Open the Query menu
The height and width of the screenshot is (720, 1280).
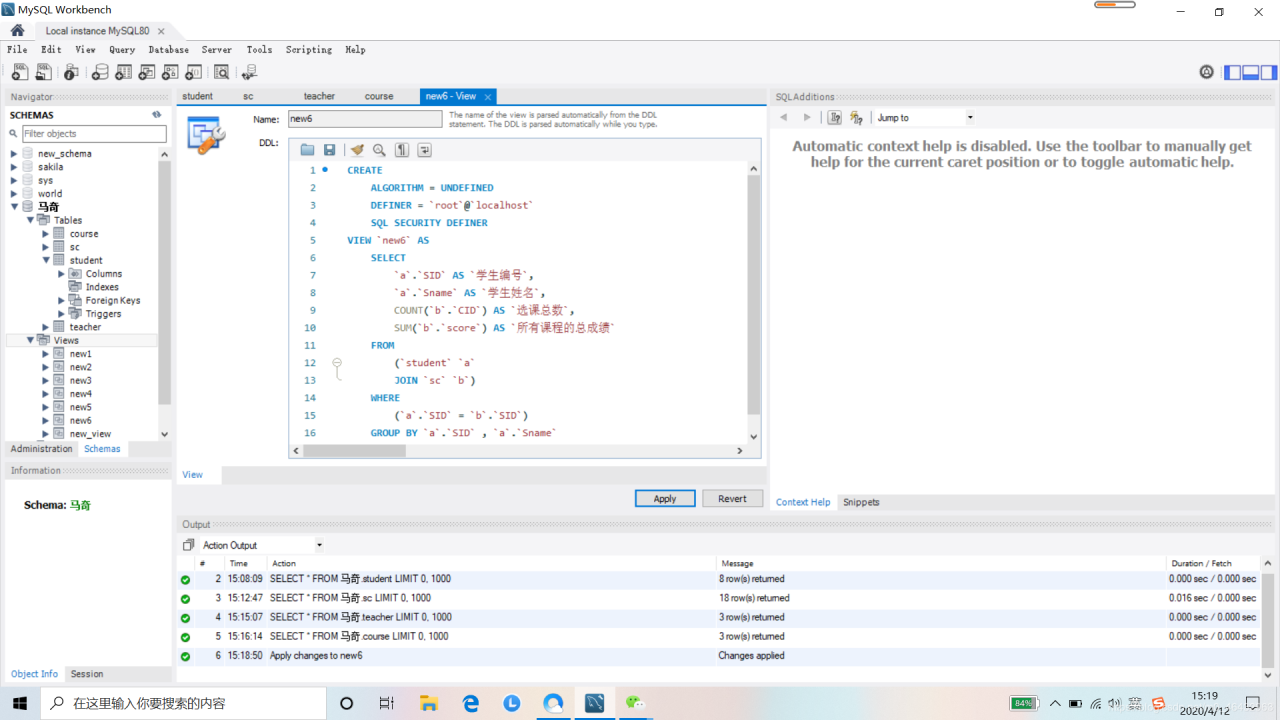pos(122,49)
